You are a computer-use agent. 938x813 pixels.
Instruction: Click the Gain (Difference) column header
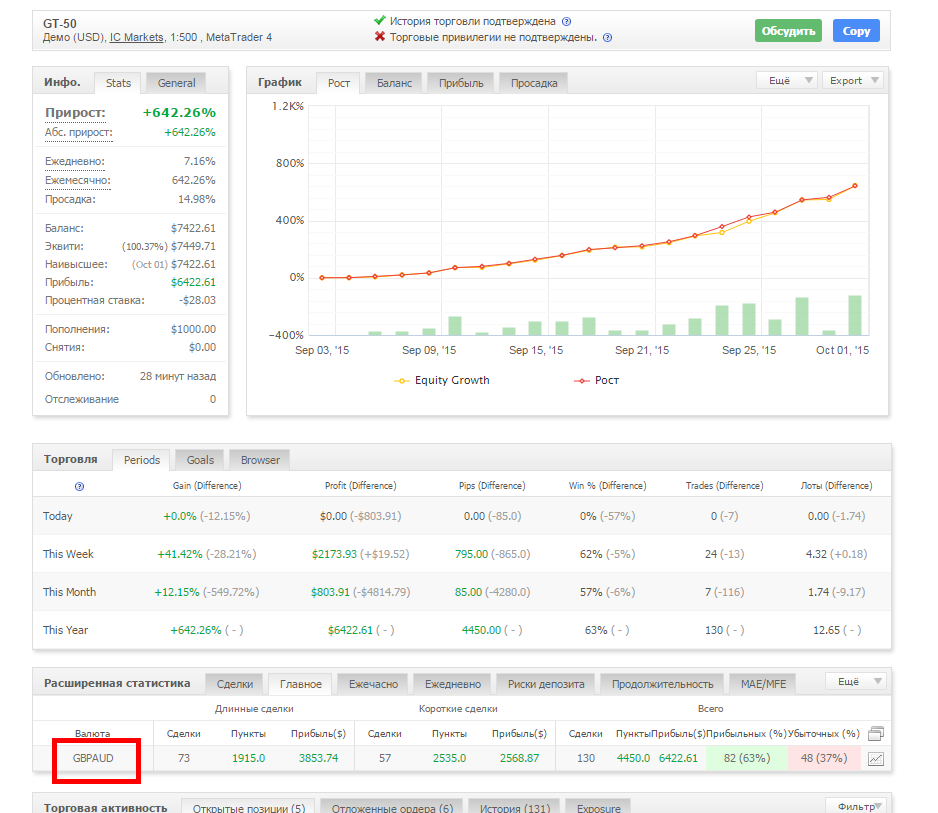(207, 486)
